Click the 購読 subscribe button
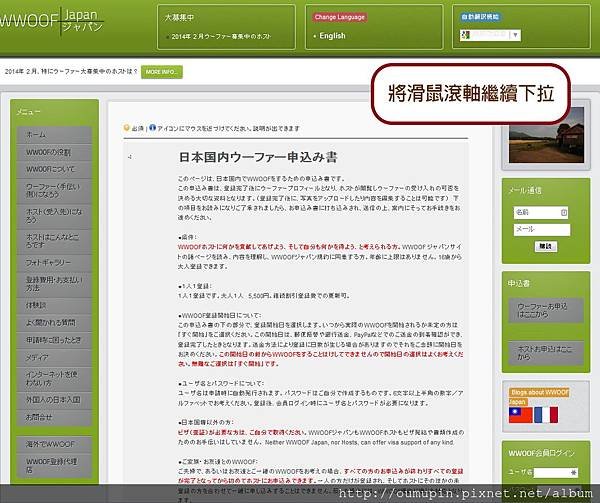The image size is (600, 503). (546, 246)
